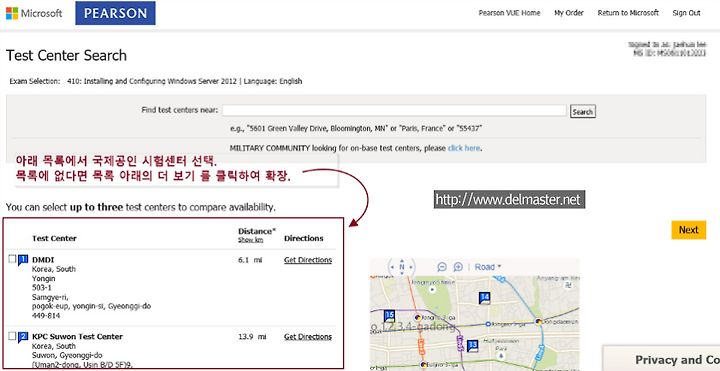Screen dimensions: 720x371
Task: Click blue marker 1 beside DMDI
Action: coord(23,260)
